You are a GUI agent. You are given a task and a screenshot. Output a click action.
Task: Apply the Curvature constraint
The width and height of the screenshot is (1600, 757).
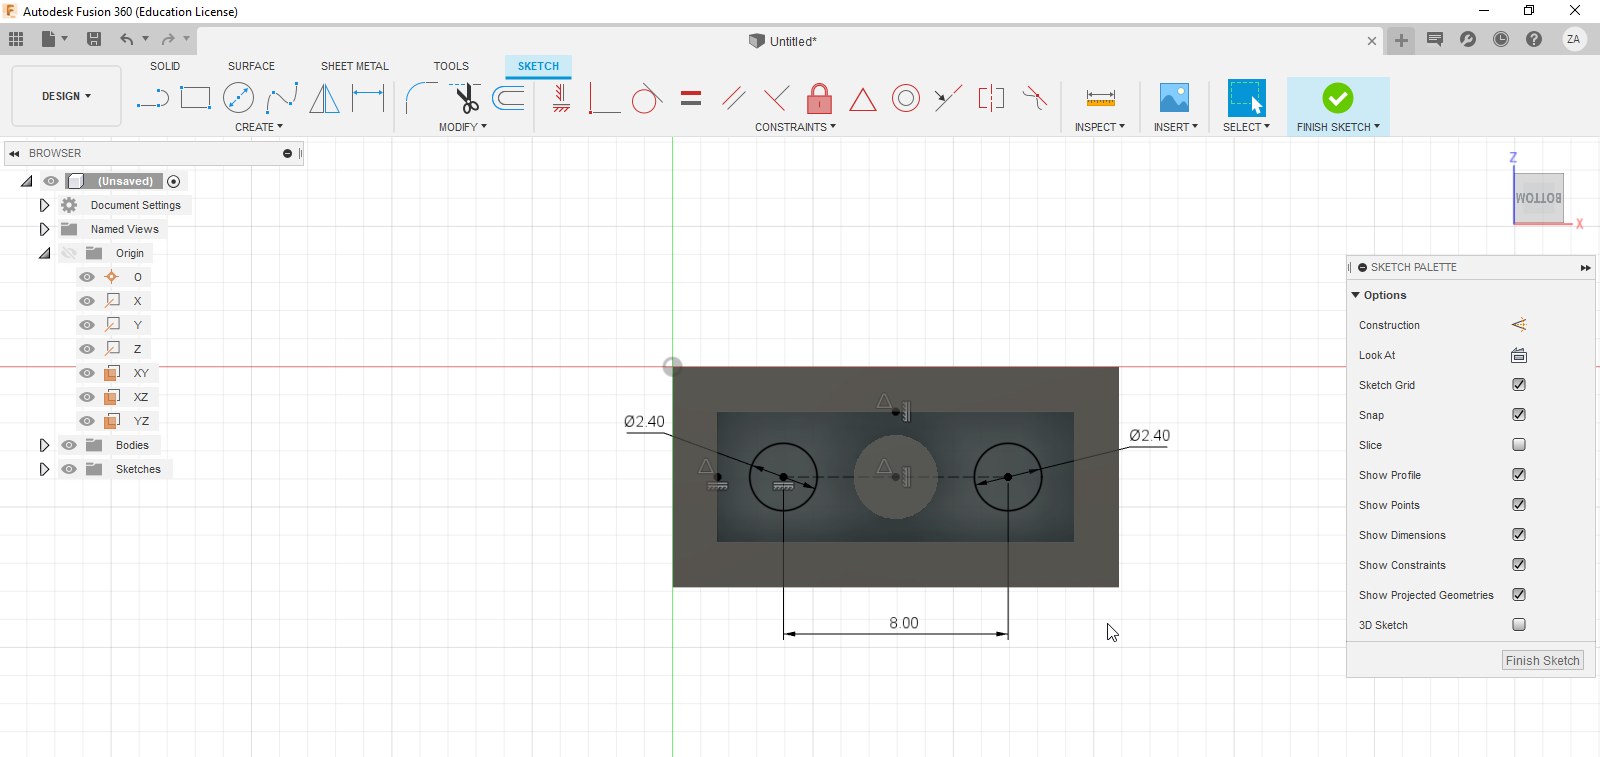pos(1035,98)
